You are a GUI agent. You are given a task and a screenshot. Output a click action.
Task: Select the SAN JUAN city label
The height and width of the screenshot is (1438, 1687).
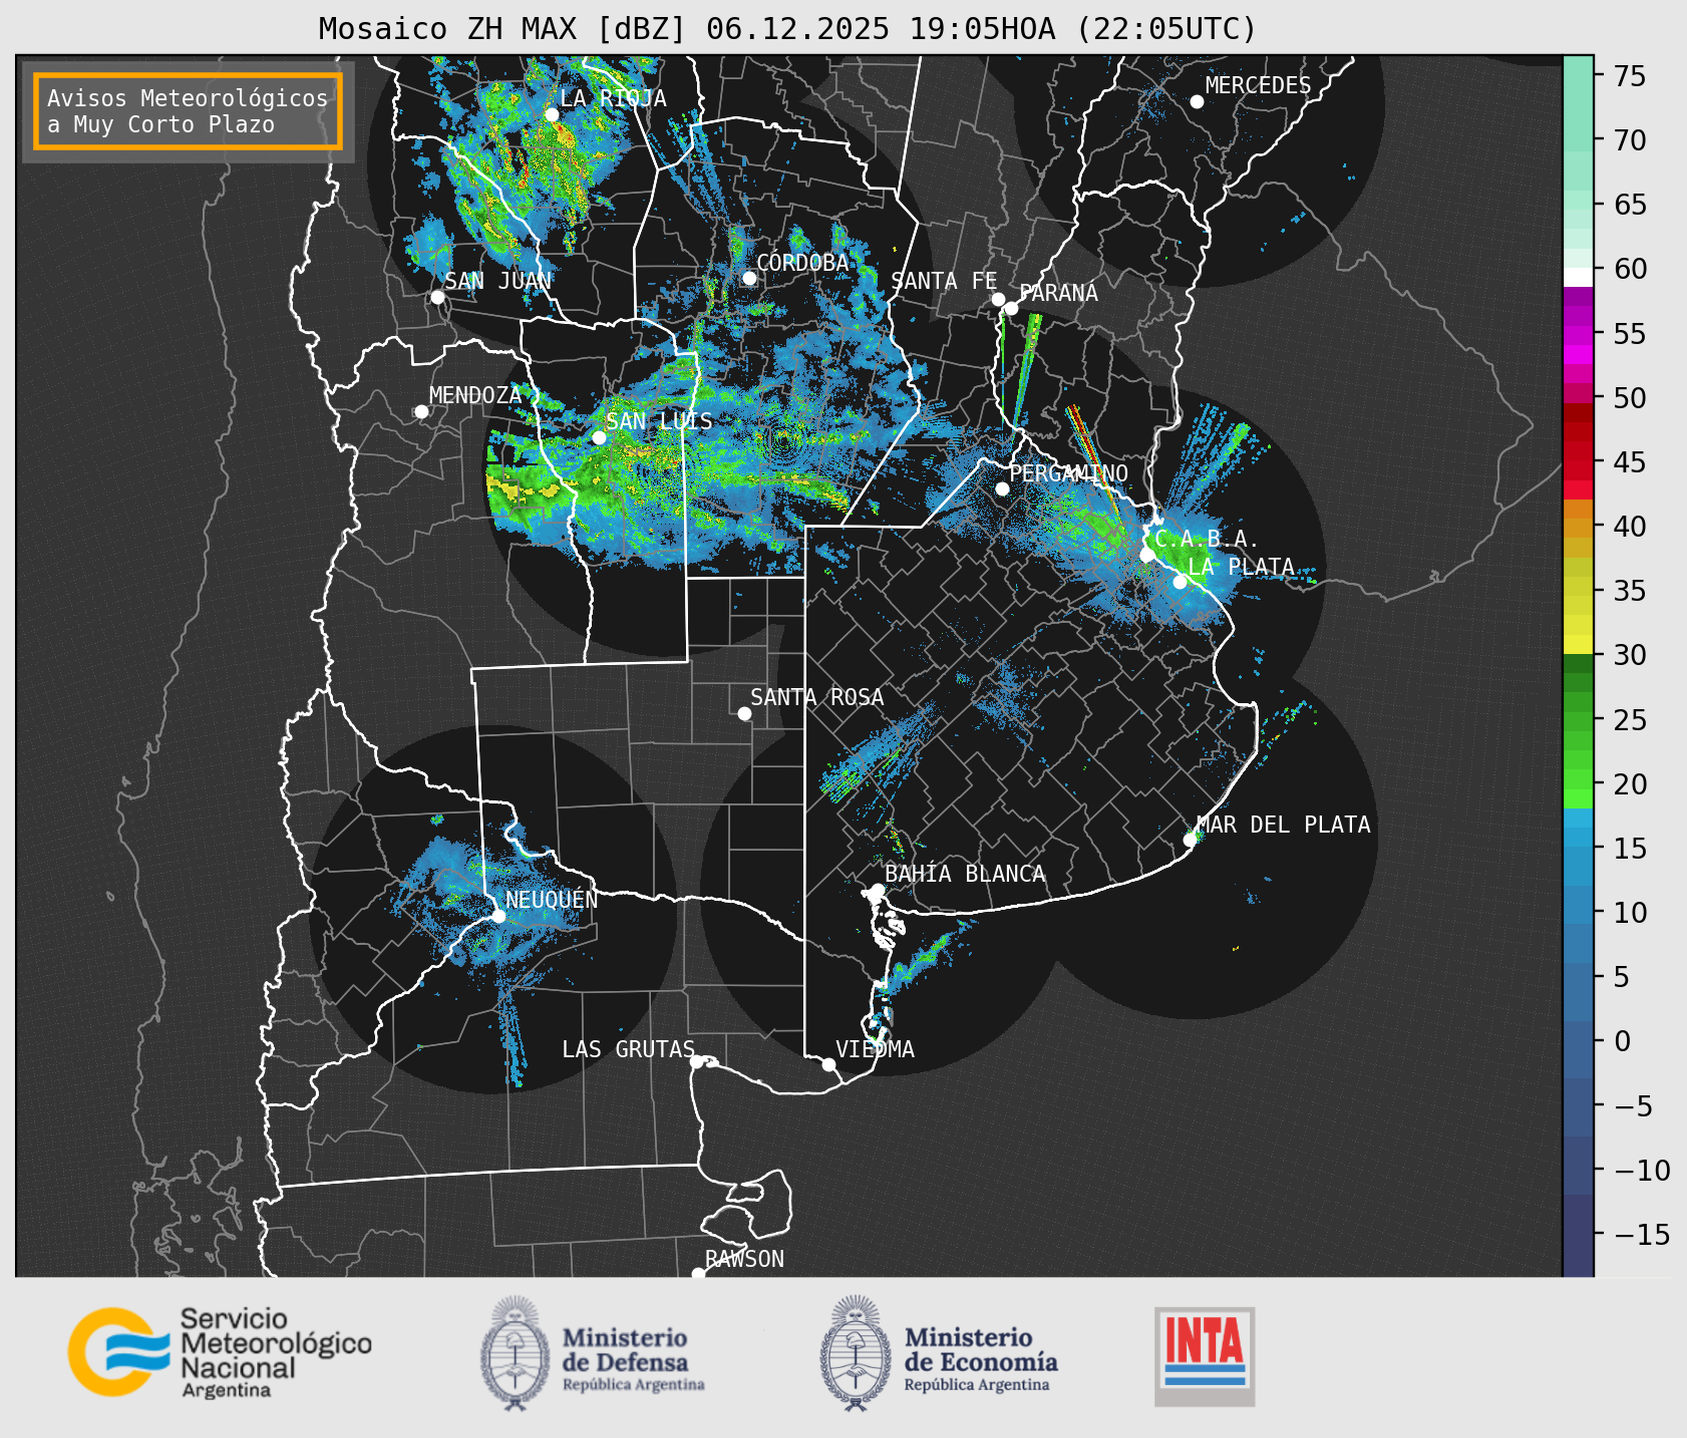pos(498,281)
